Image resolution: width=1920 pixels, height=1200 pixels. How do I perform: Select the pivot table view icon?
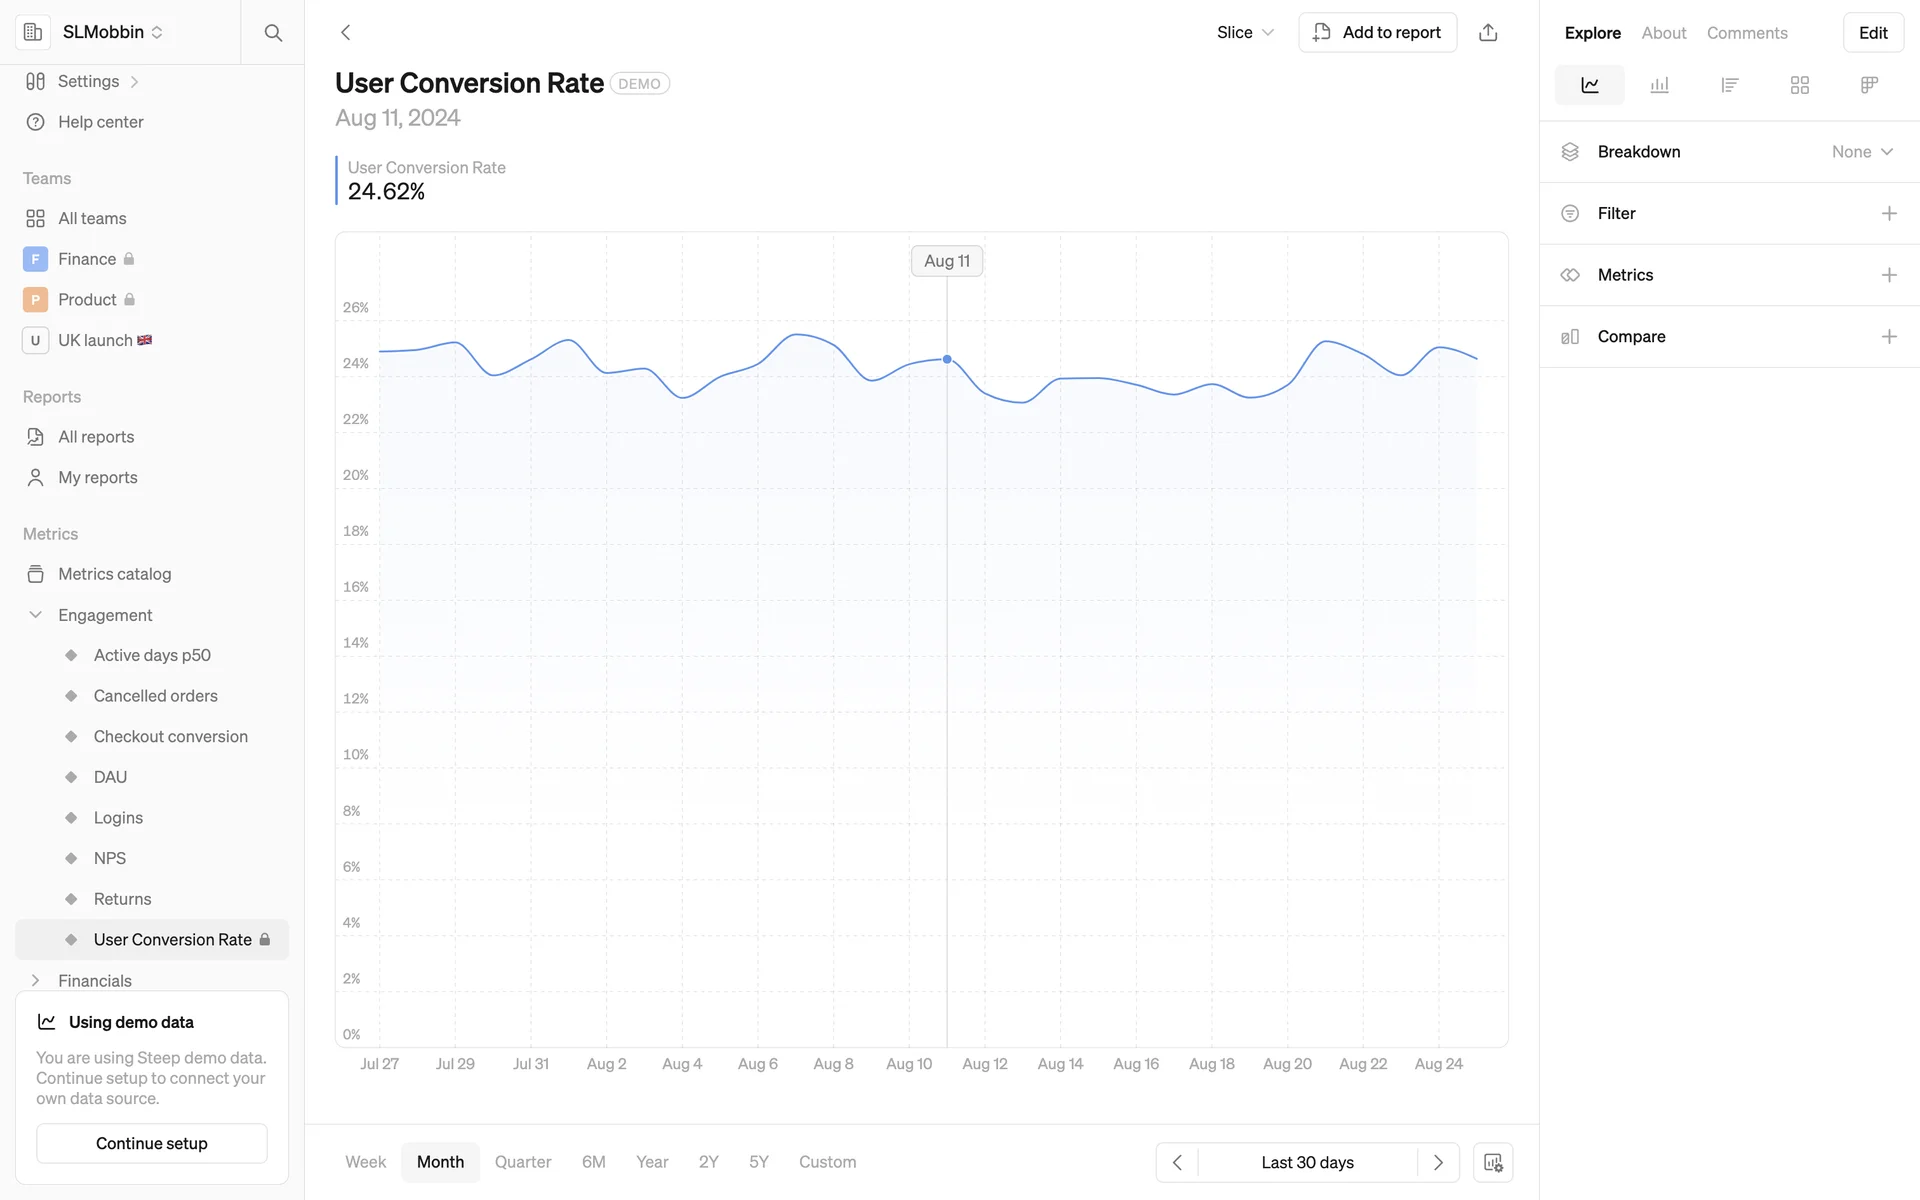pos(1869,85)
